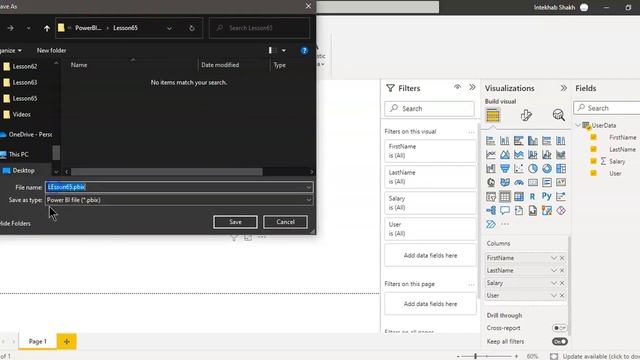640x360 pixels.
Task: Go up one folder level in Save As
Action: (47, 28)
